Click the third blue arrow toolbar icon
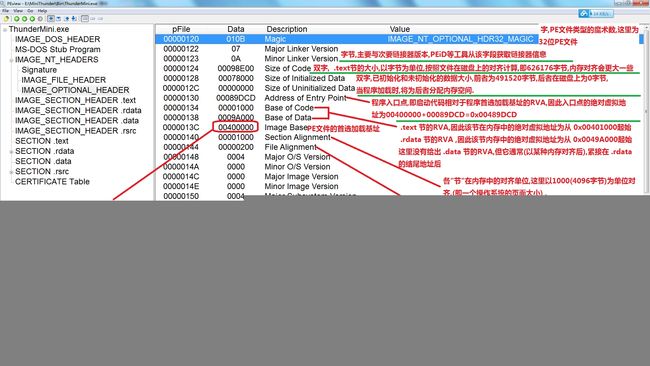This screenshot has width=650, height=366. tap(66, 19)
